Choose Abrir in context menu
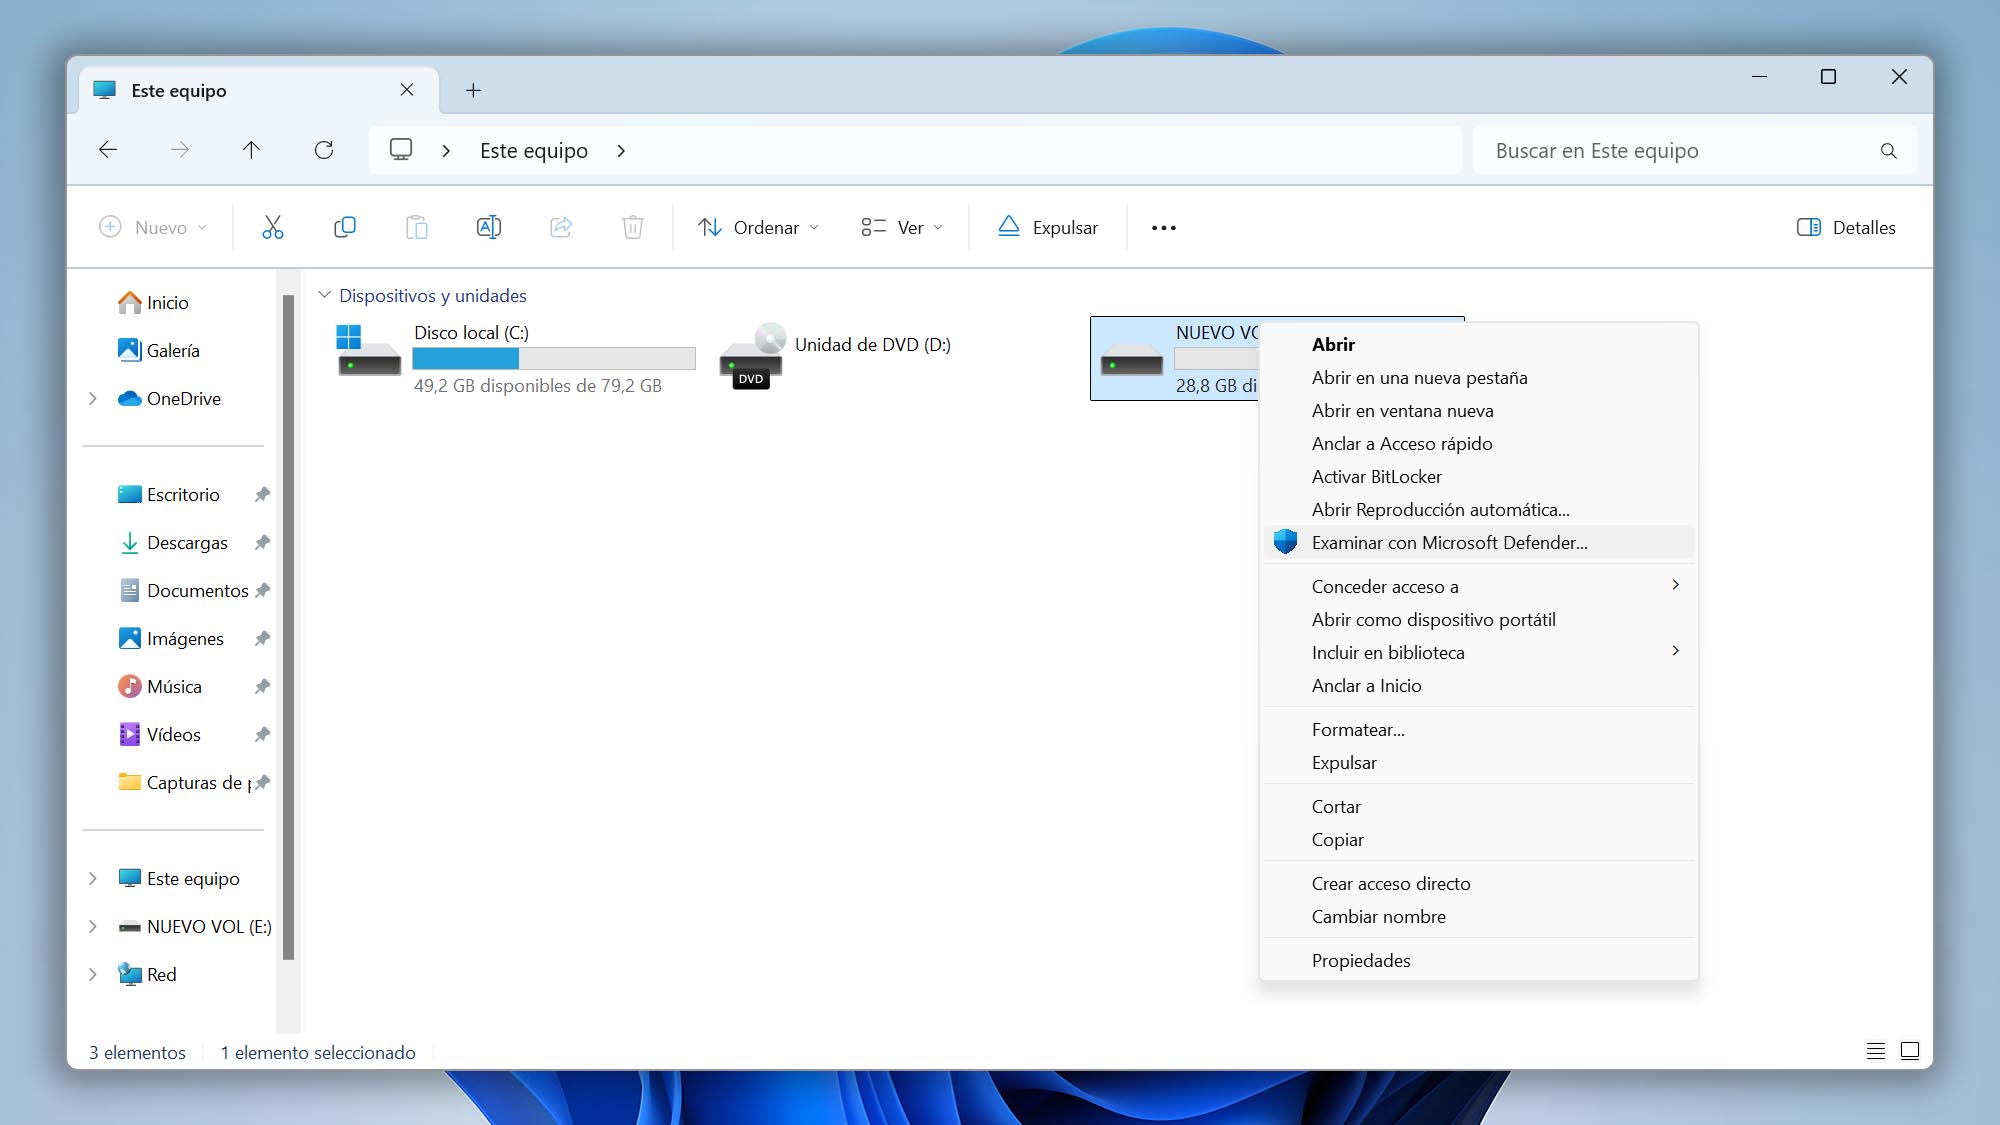 click(x=1479, y=344)
